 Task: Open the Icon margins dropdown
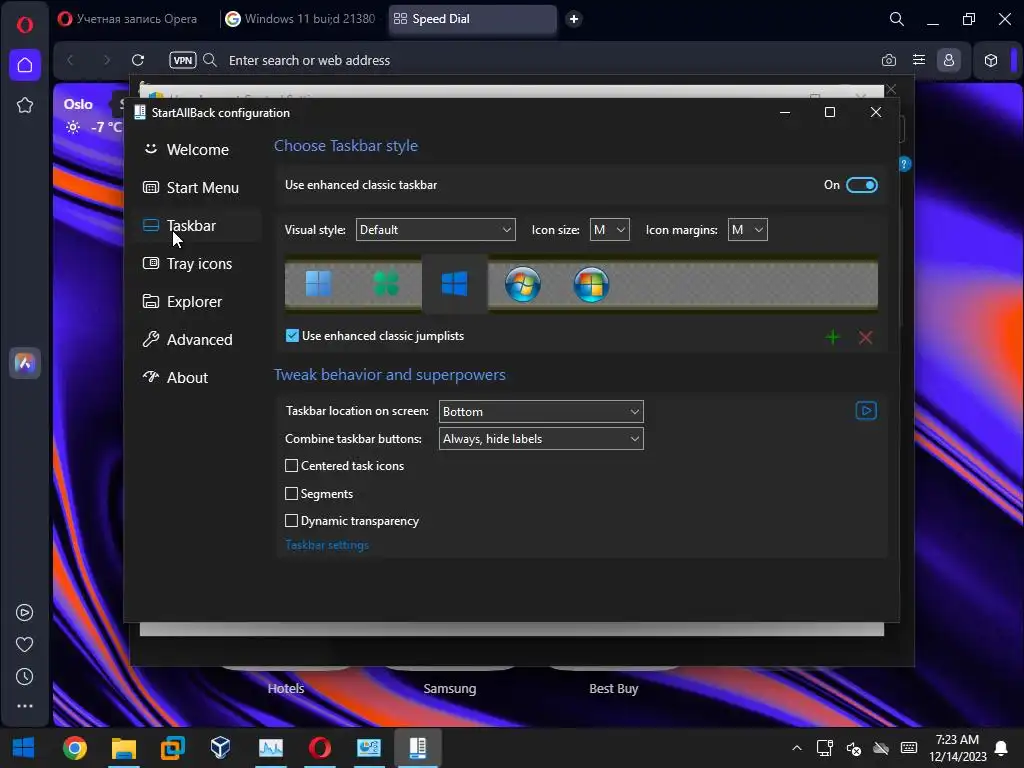(x=747, y=230)
